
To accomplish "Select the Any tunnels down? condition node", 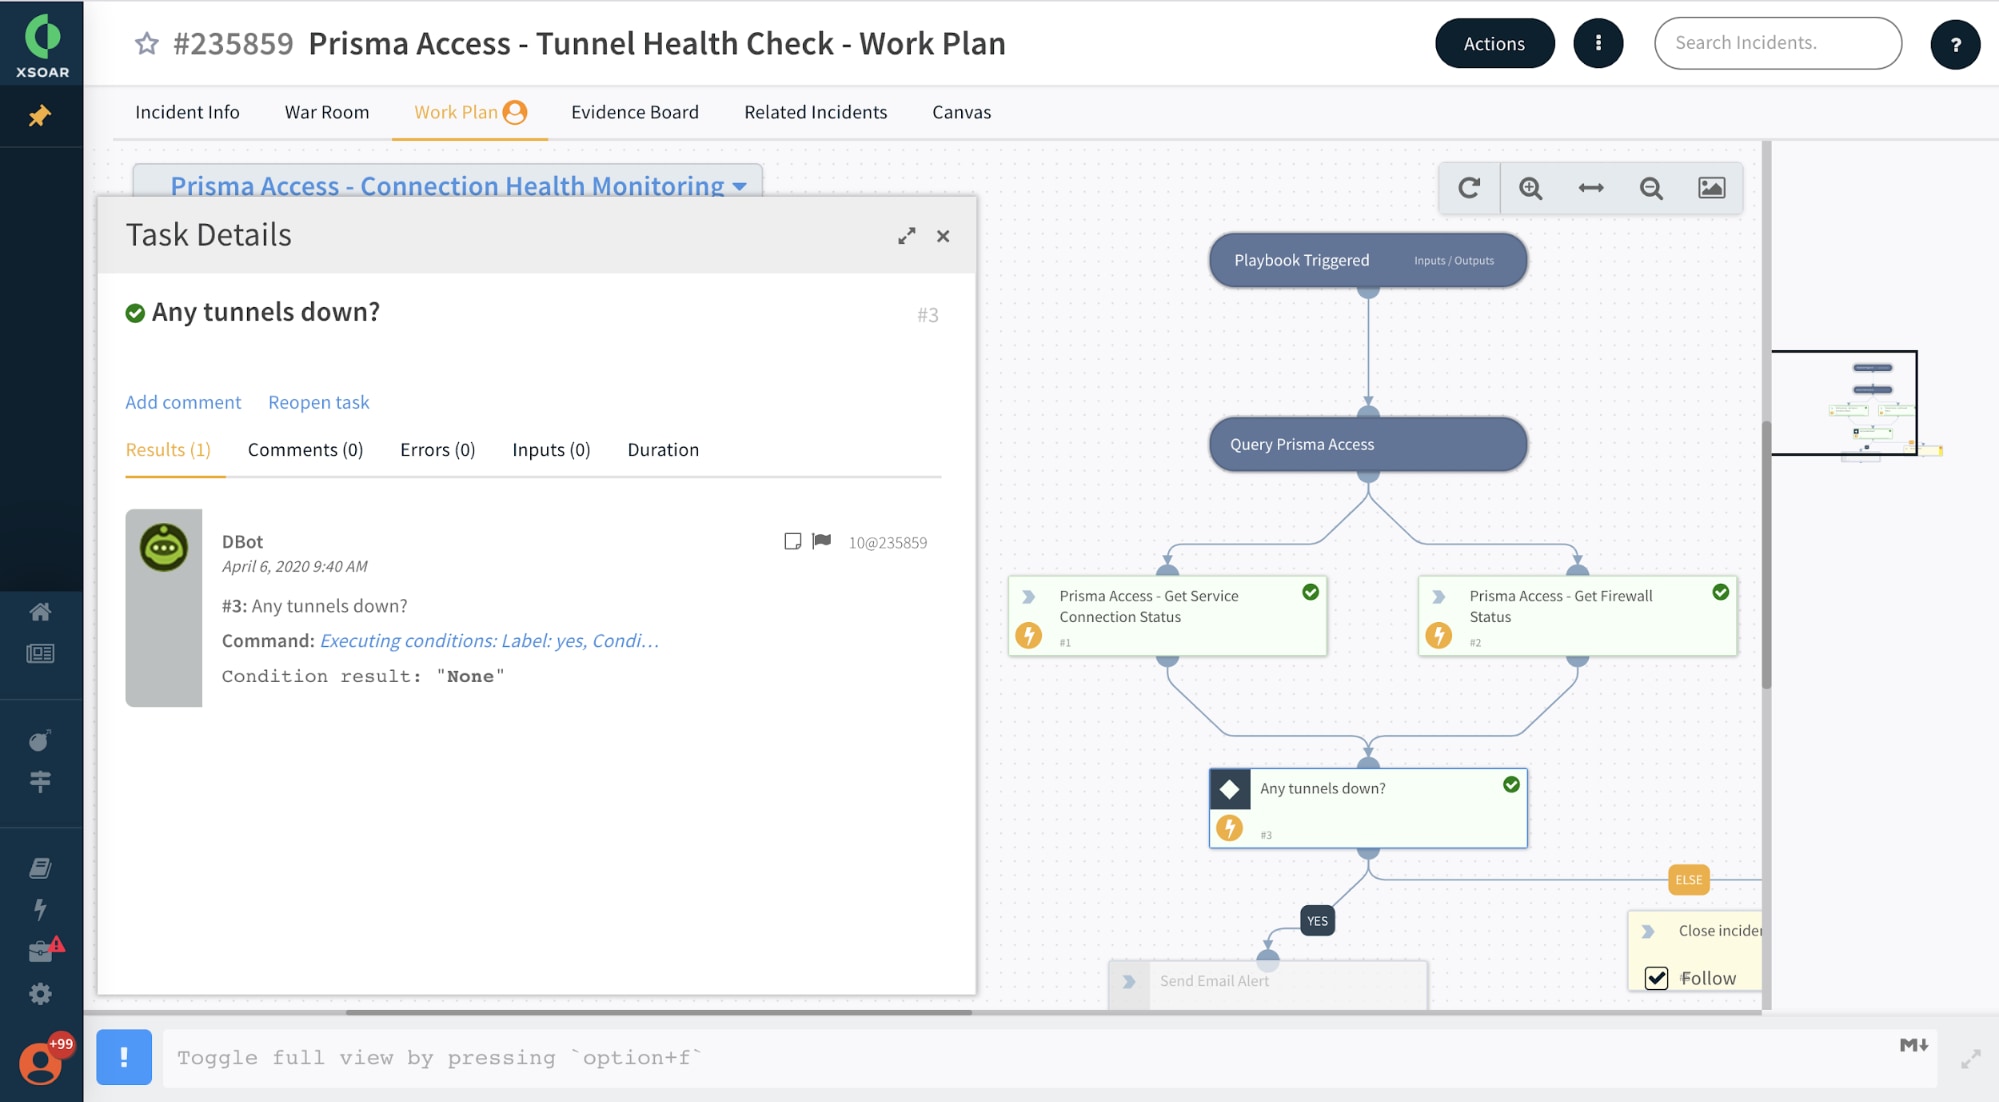I will [1367, 808].
